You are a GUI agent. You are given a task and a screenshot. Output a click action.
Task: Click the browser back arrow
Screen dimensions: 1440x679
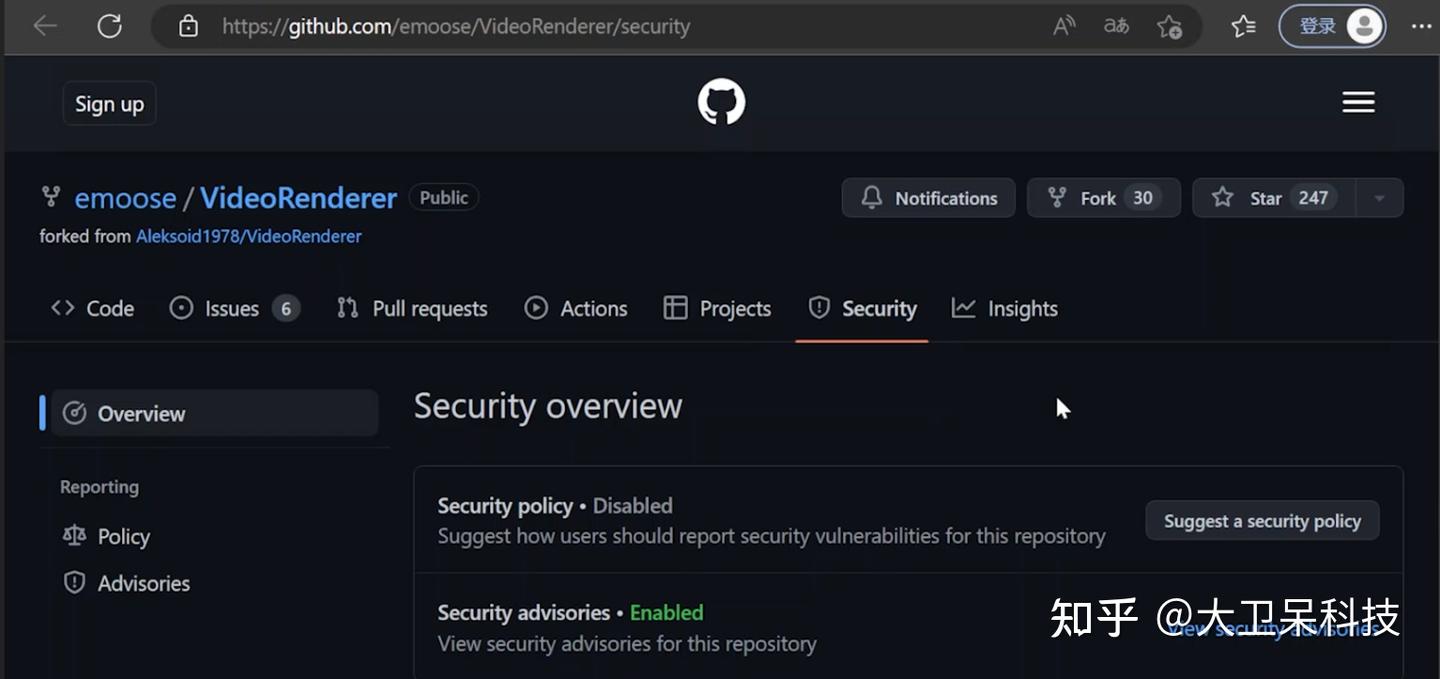pyautogui.click(x=45, y=26)
